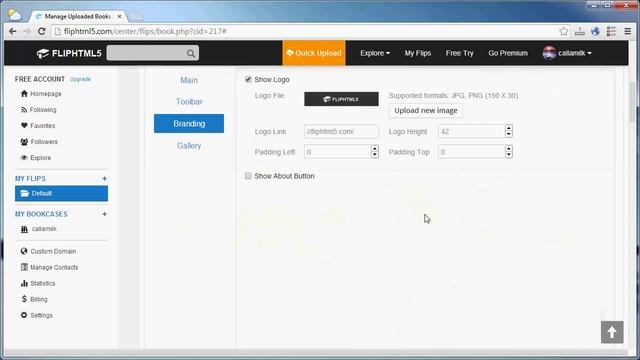The image size is (640, 360).
Task: Click the logo file preview thumbnail
Action: coord(341,99)
